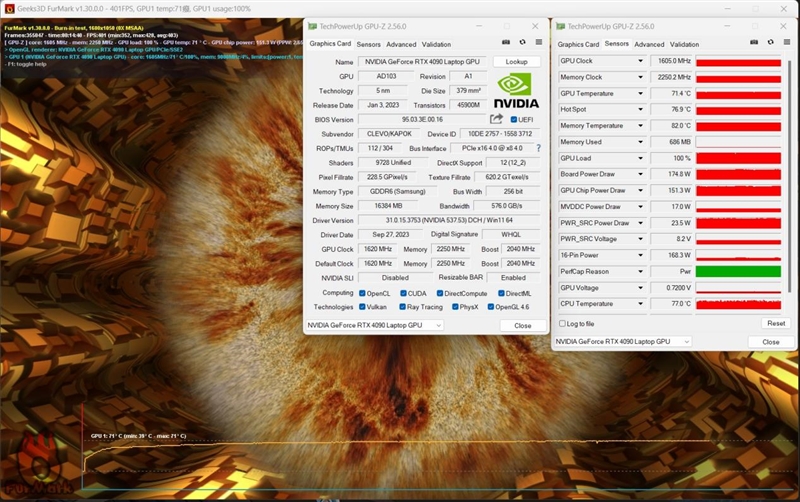Click the GPU Load red graph bar

(x=738, y=158)
